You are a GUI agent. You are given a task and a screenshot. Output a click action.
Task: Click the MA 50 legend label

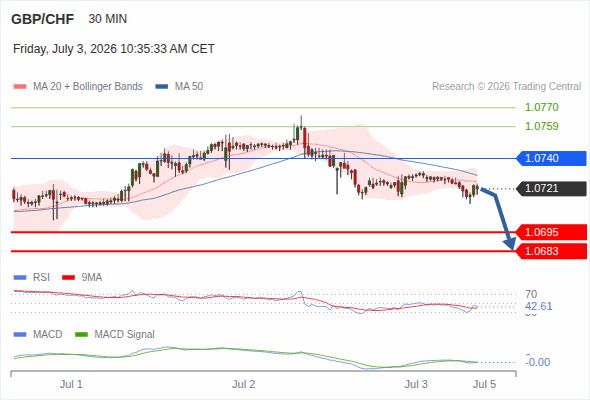coord(189,87)
